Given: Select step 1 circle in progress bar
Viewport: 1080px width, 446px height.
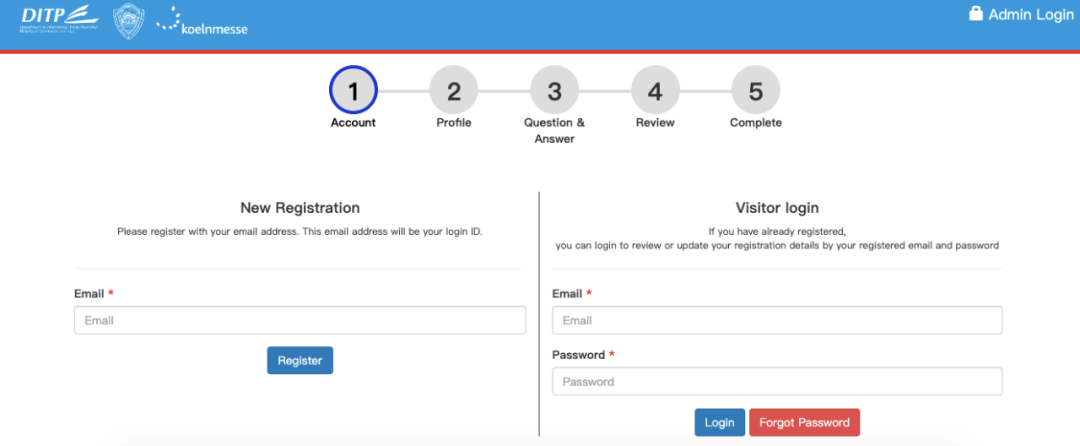Looking at the screenshot, I should coord(353,91).
